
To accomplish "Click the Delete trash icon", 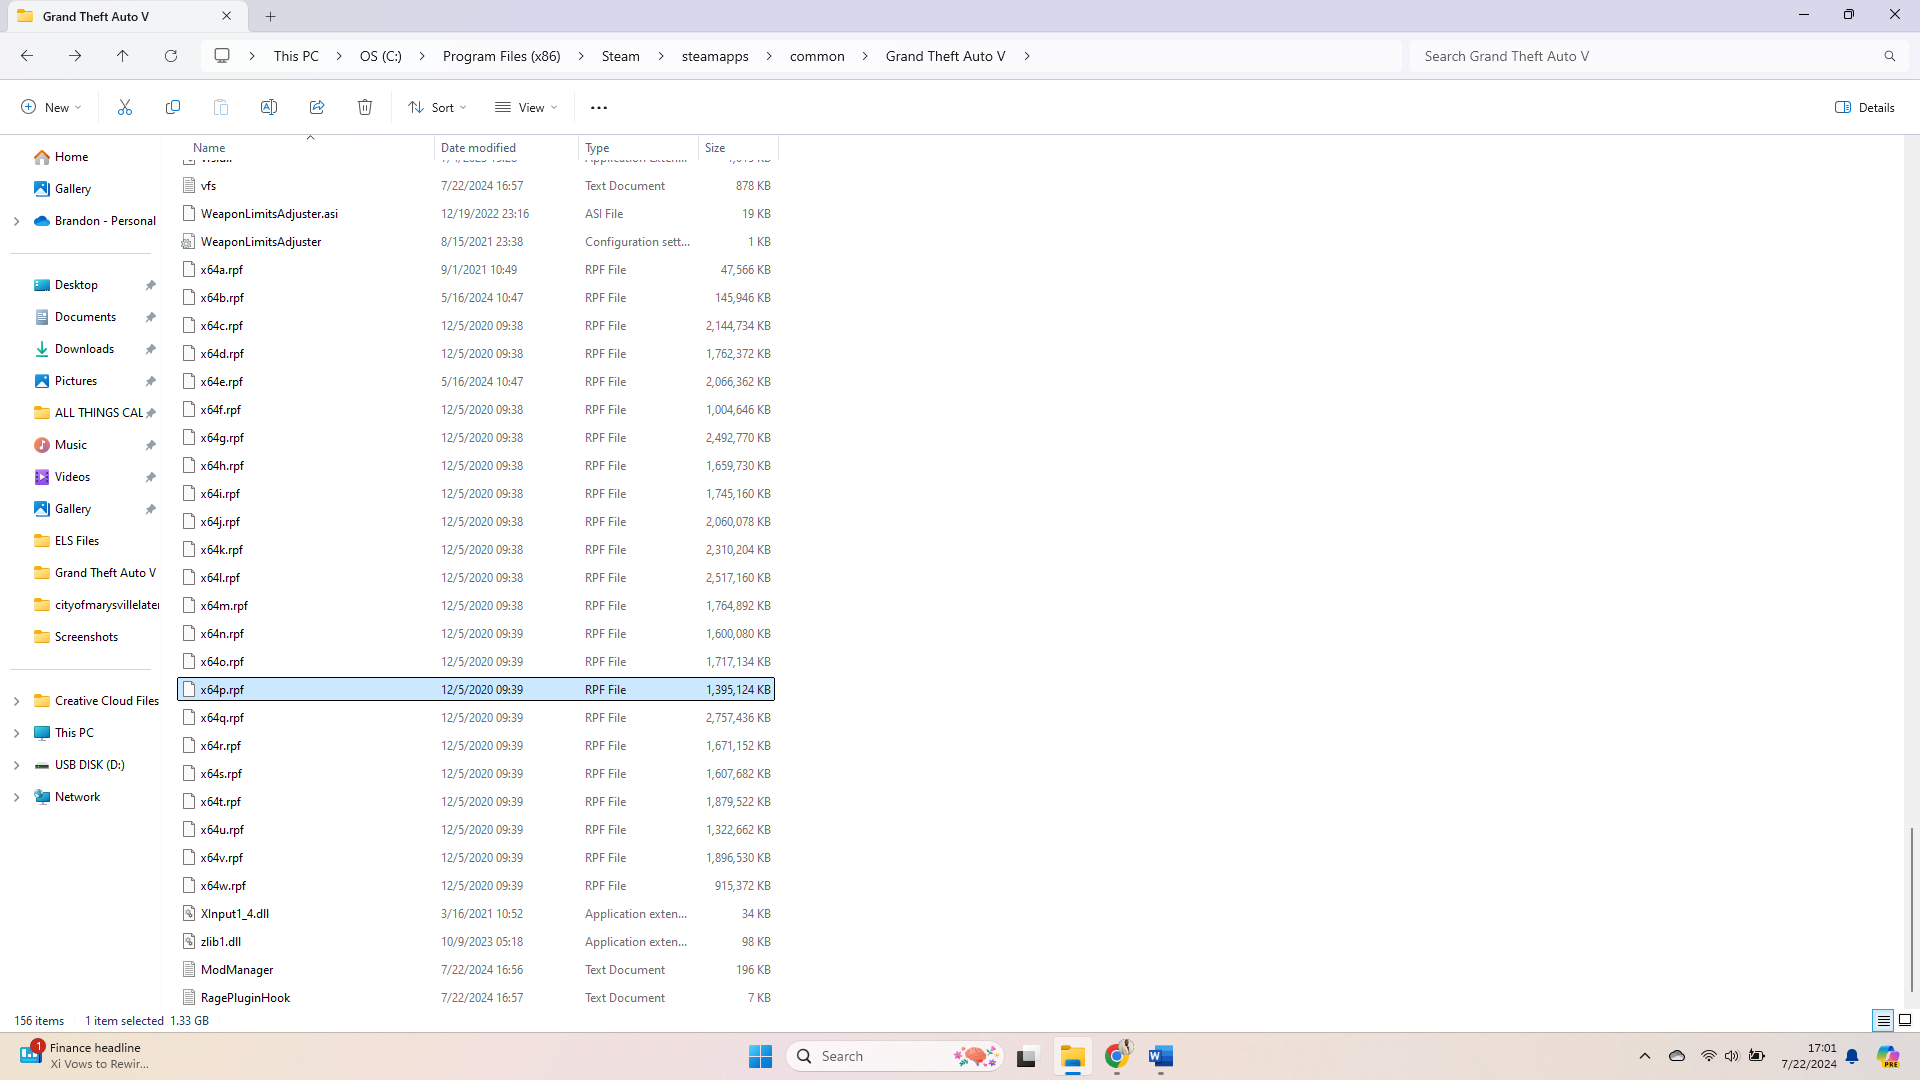I will coord(365,107).
